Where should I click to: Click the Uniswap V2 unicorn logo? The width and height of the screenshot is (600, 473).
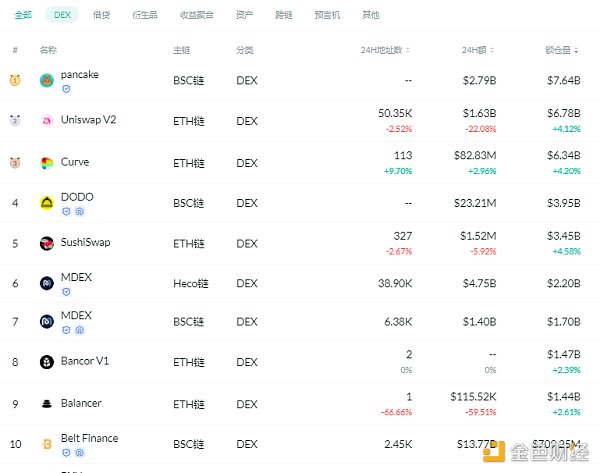point(47,121)
